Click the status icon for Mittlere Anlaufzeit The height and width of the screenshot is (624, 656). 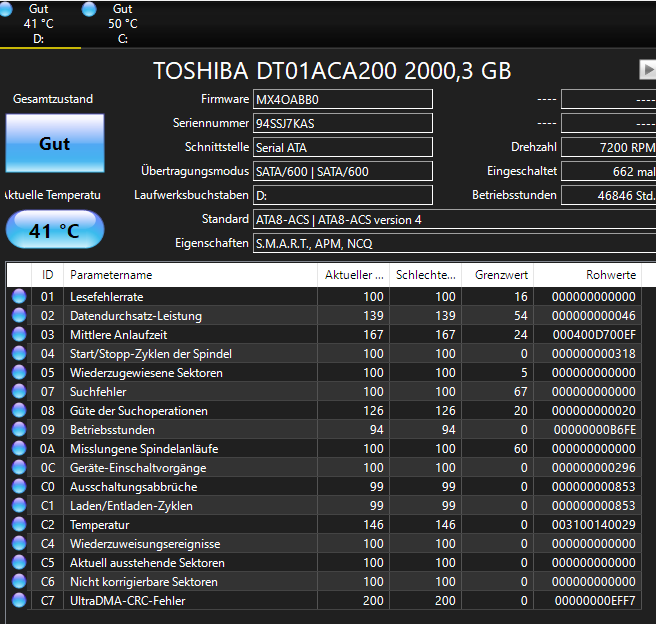(19, 334)
